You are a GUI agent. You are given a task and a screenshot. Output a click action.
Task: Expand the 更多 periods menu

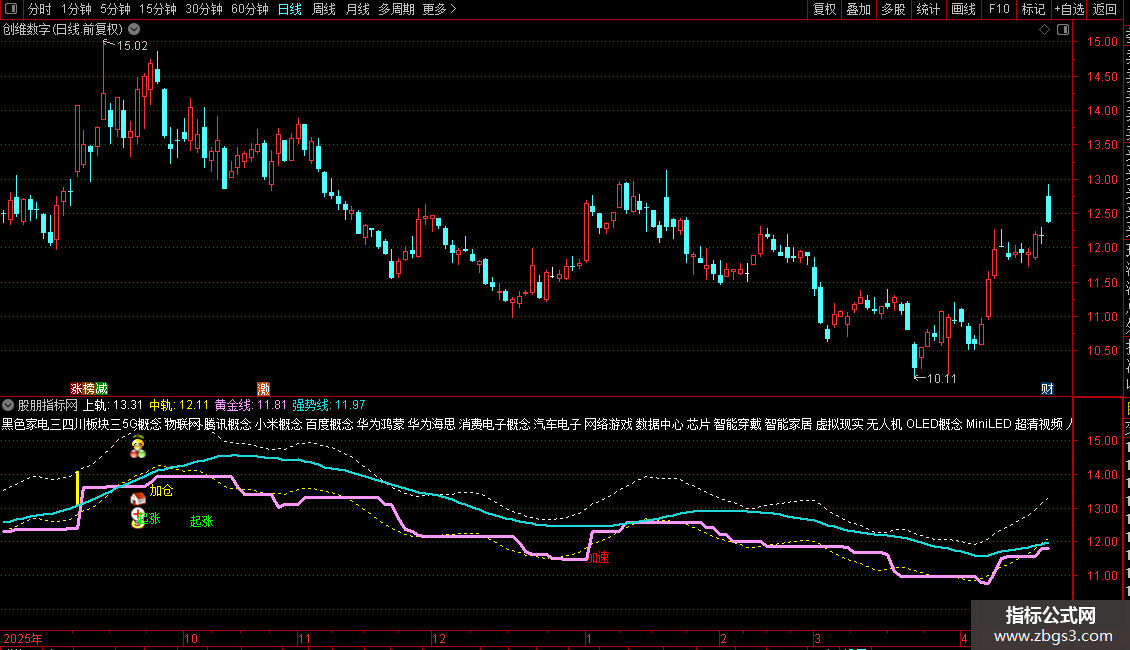coord(439,9)
